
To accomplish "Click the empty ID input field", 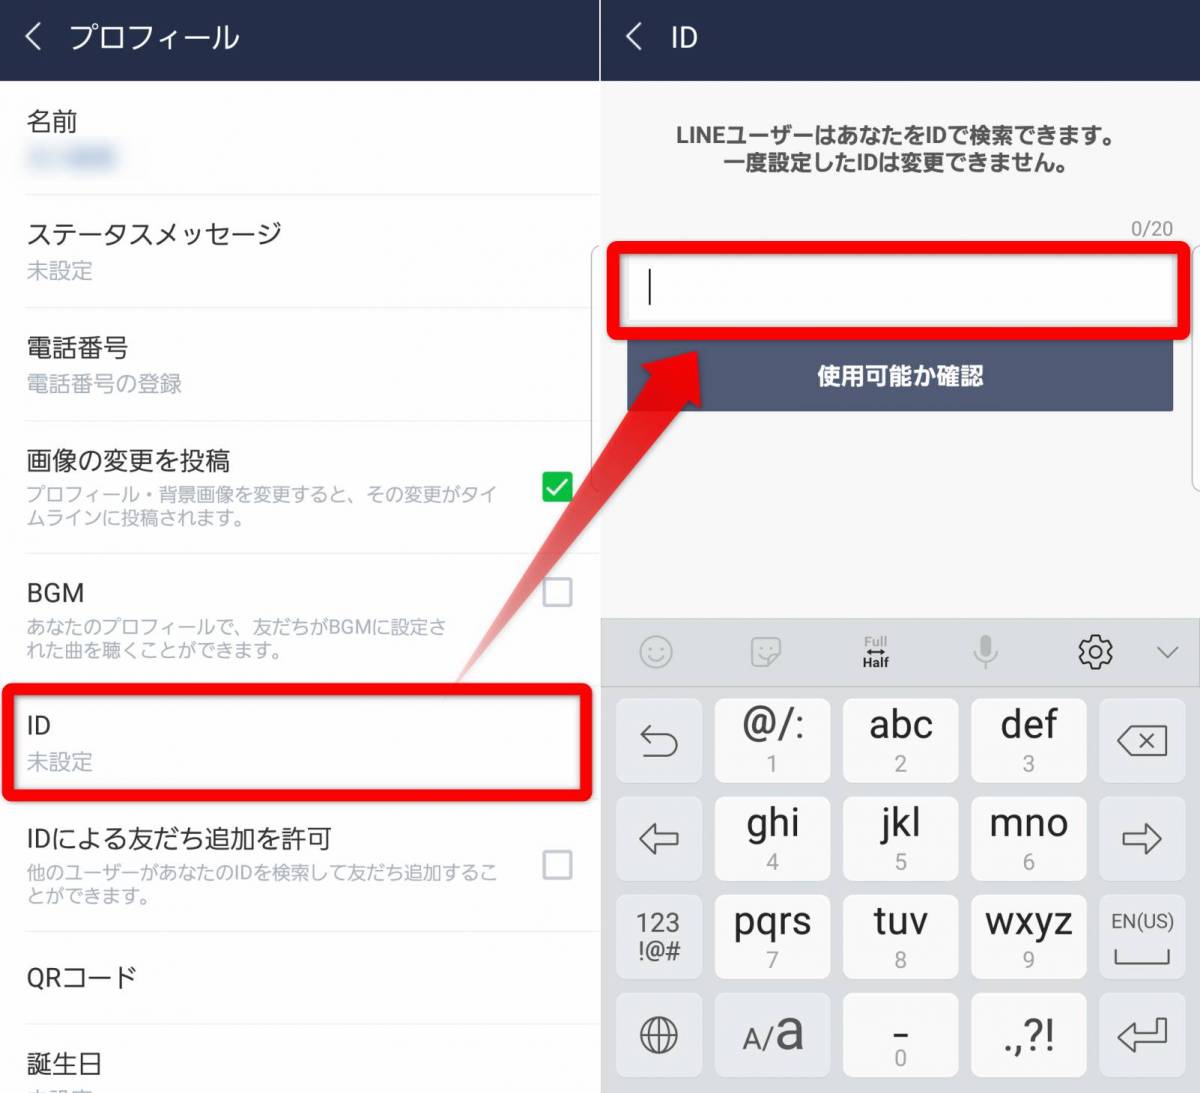I will pos(898,290).
